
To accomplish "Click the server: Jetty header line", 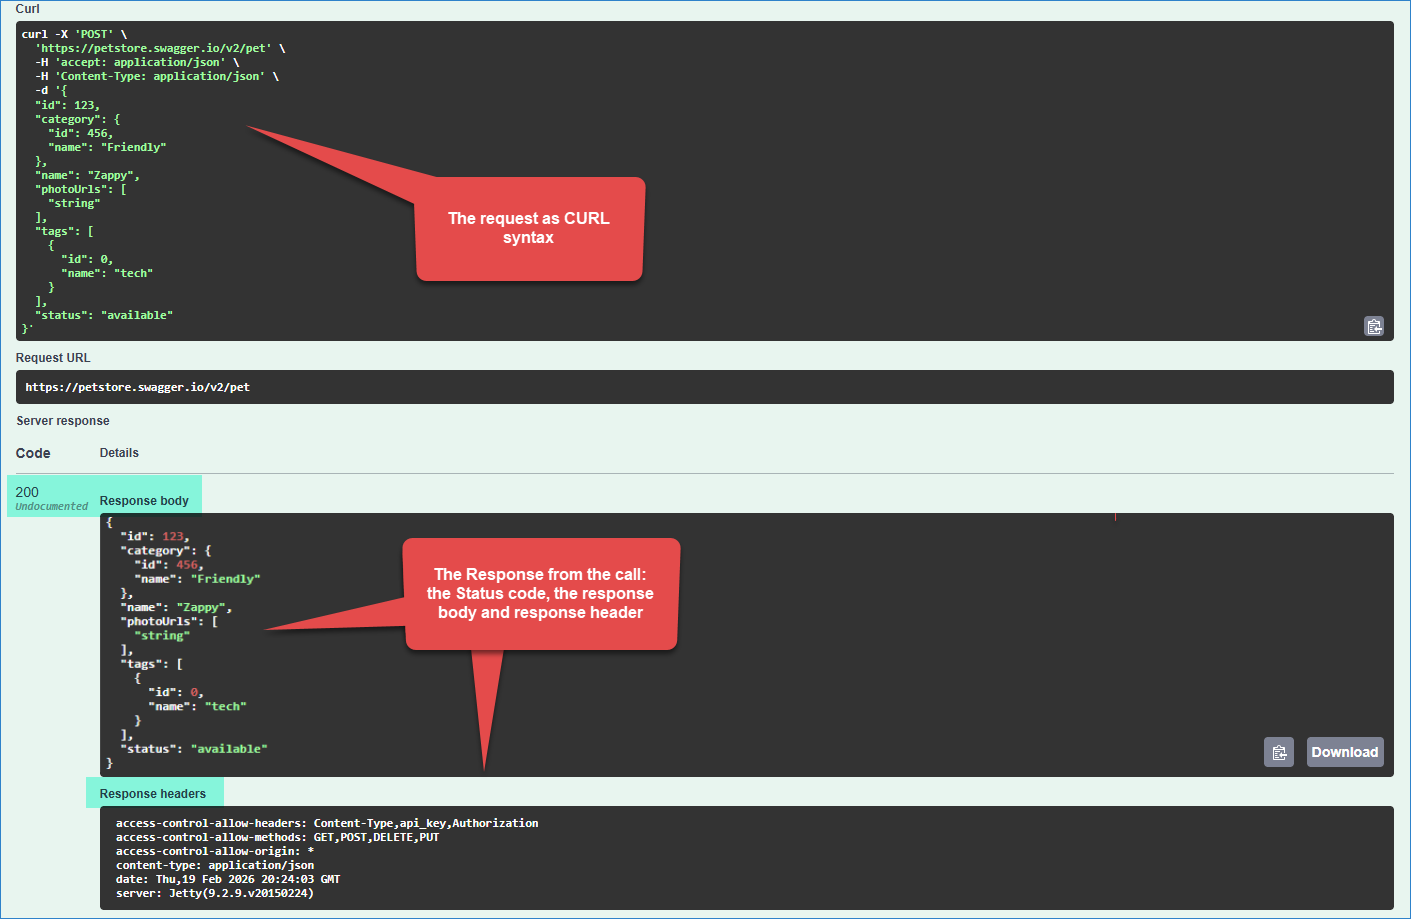I will 215,894.
